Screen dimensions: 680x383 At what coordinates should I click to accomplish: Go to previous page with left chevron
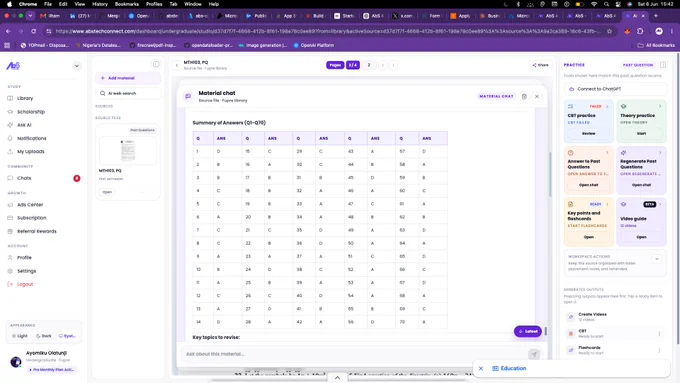point(382,65)
